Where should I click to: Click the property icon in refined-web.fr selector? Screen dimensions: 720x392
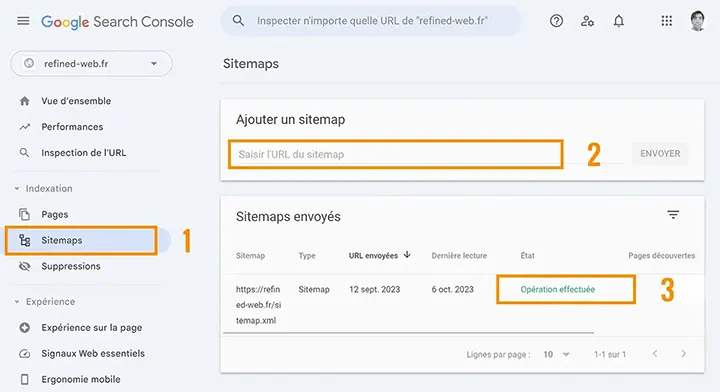point(29,63)
